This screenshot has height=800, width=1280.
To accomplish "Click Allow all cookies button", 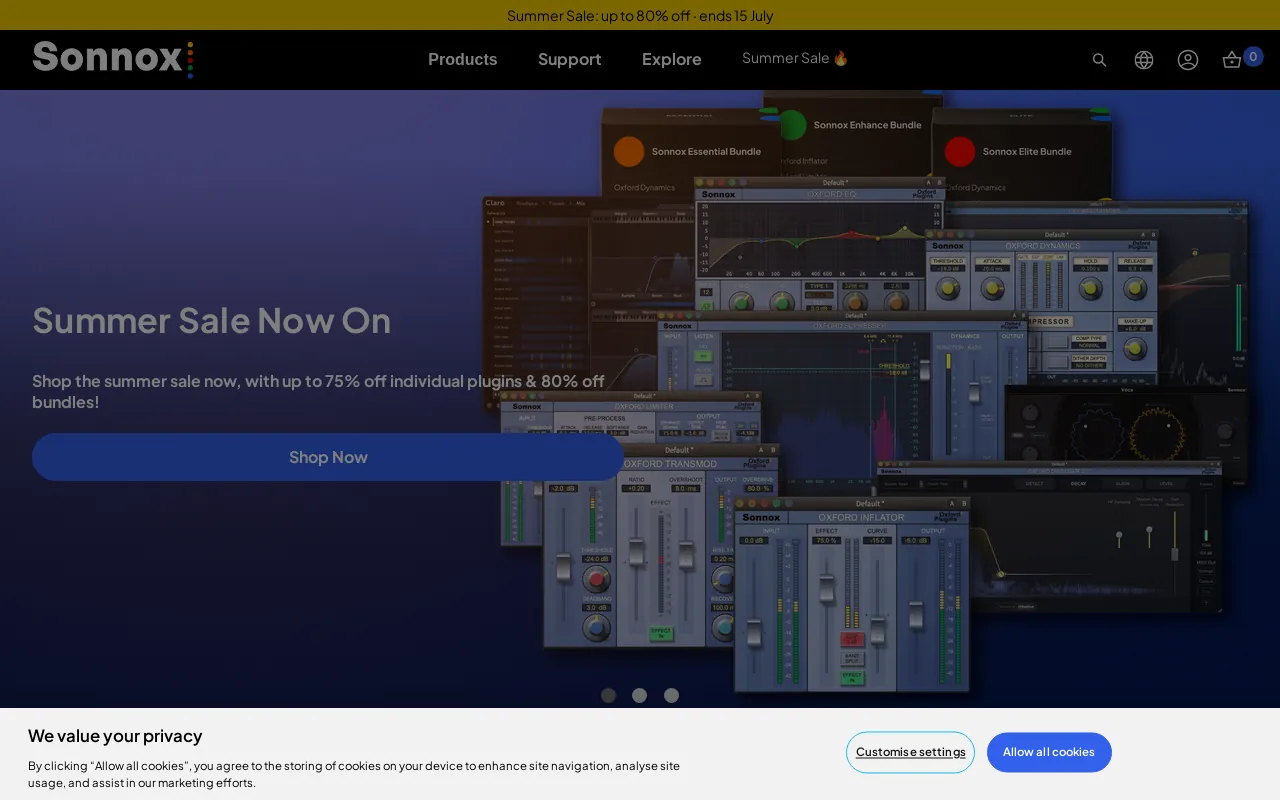I will click(1049, 752).
